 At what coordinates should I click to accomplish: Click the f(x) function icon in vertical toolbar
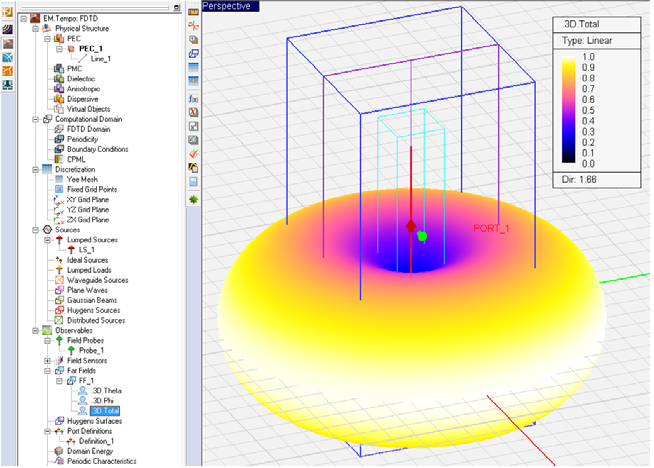coord(193,100)
